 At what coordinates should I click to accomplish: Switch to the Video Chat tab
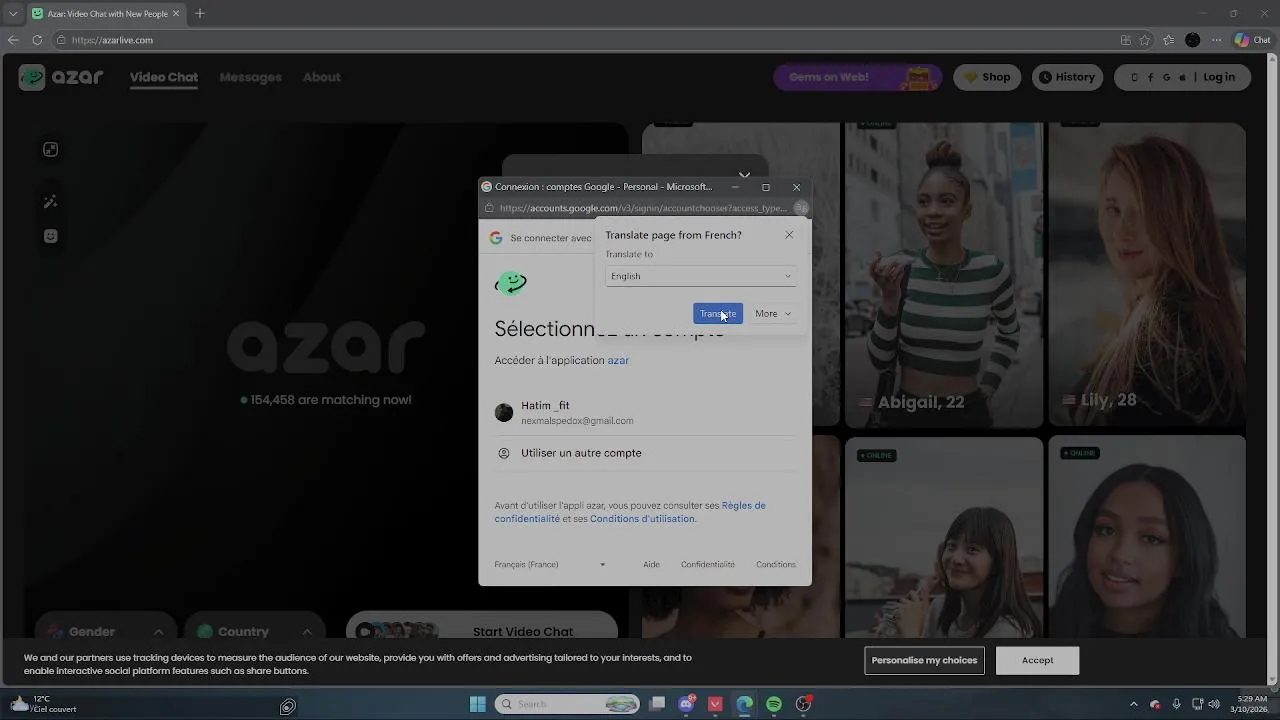point(164,77)
